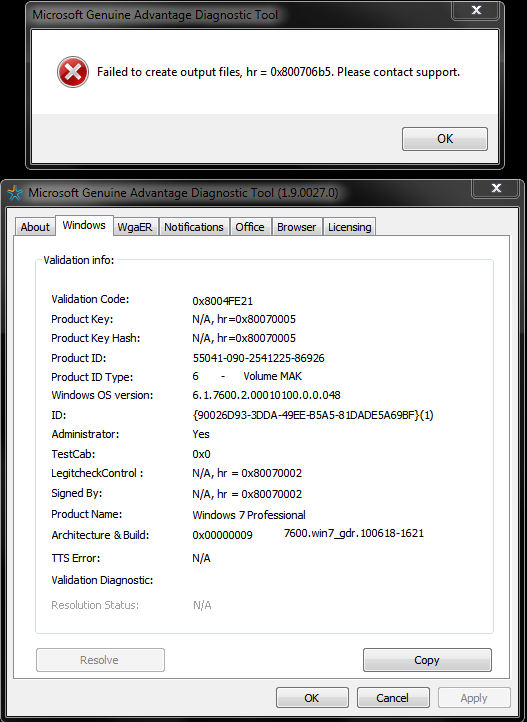Click the Product Key N/A, hr=0x80070005 value
The width and height of the screenshot is (527, 722).
[244, 319]
